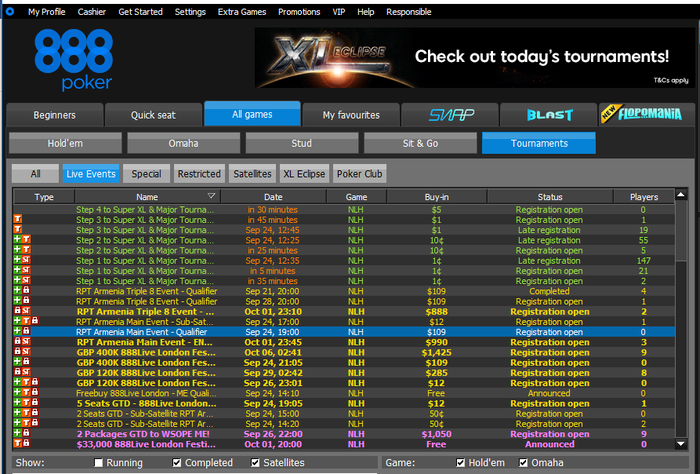The image size is (700, 474).
Task: Toggle the Satellites checkbox in the Show row
Action: pyautogui.click(x=255, y=462)
